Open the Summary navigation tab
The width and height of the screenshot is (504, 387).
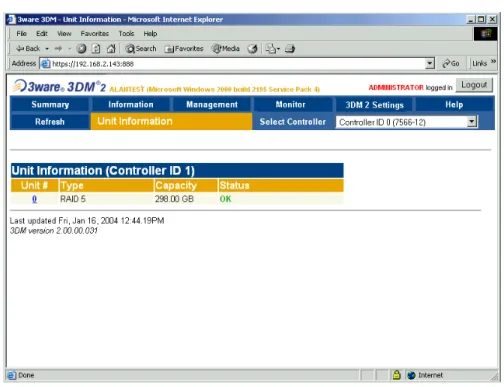50,104
